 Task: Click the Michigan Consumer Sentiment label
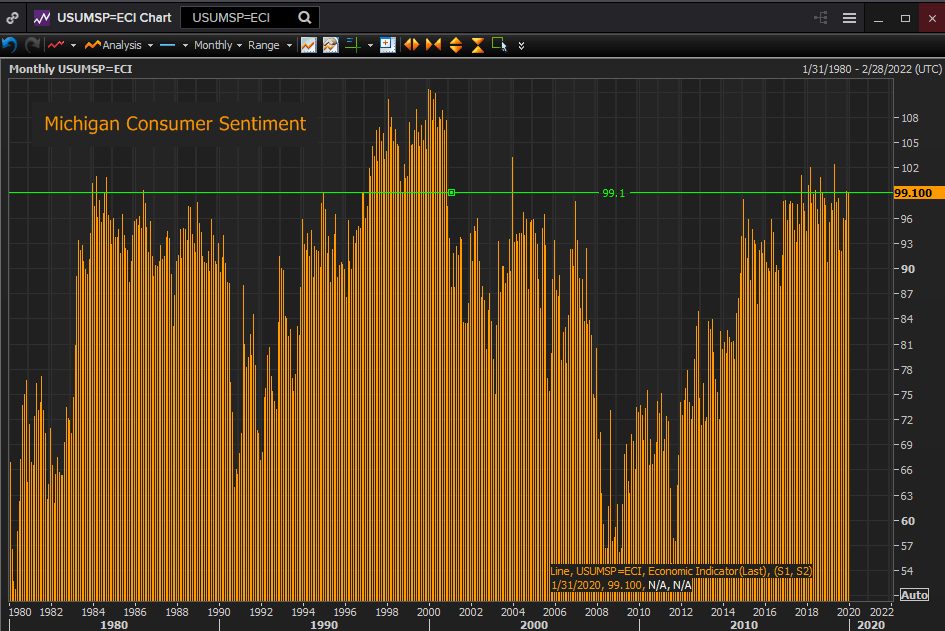coord(175,124)
